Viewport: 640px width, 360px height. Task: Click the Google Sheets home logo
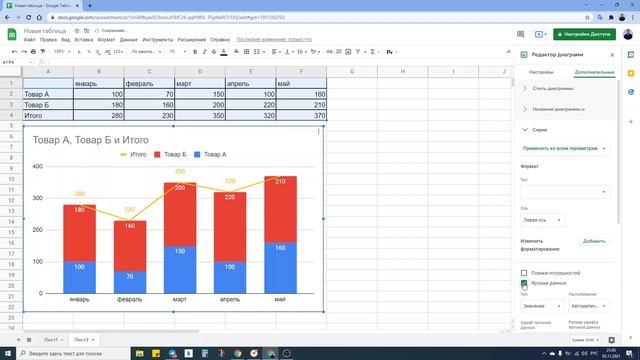tap(12, 34)
